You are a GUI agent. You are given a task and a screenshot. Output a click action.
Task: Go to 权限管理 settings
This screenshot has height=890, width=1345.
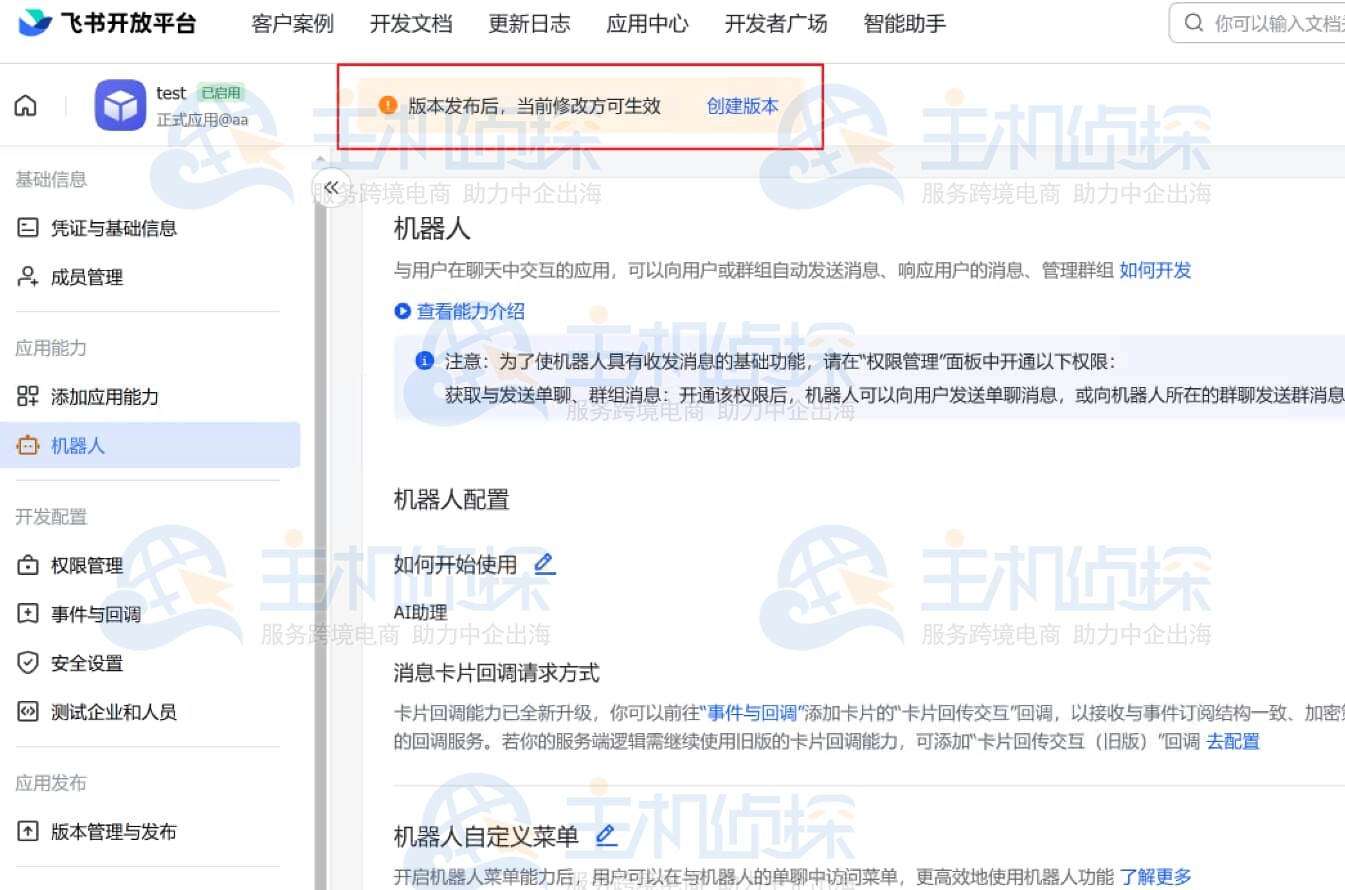(86, 566)
